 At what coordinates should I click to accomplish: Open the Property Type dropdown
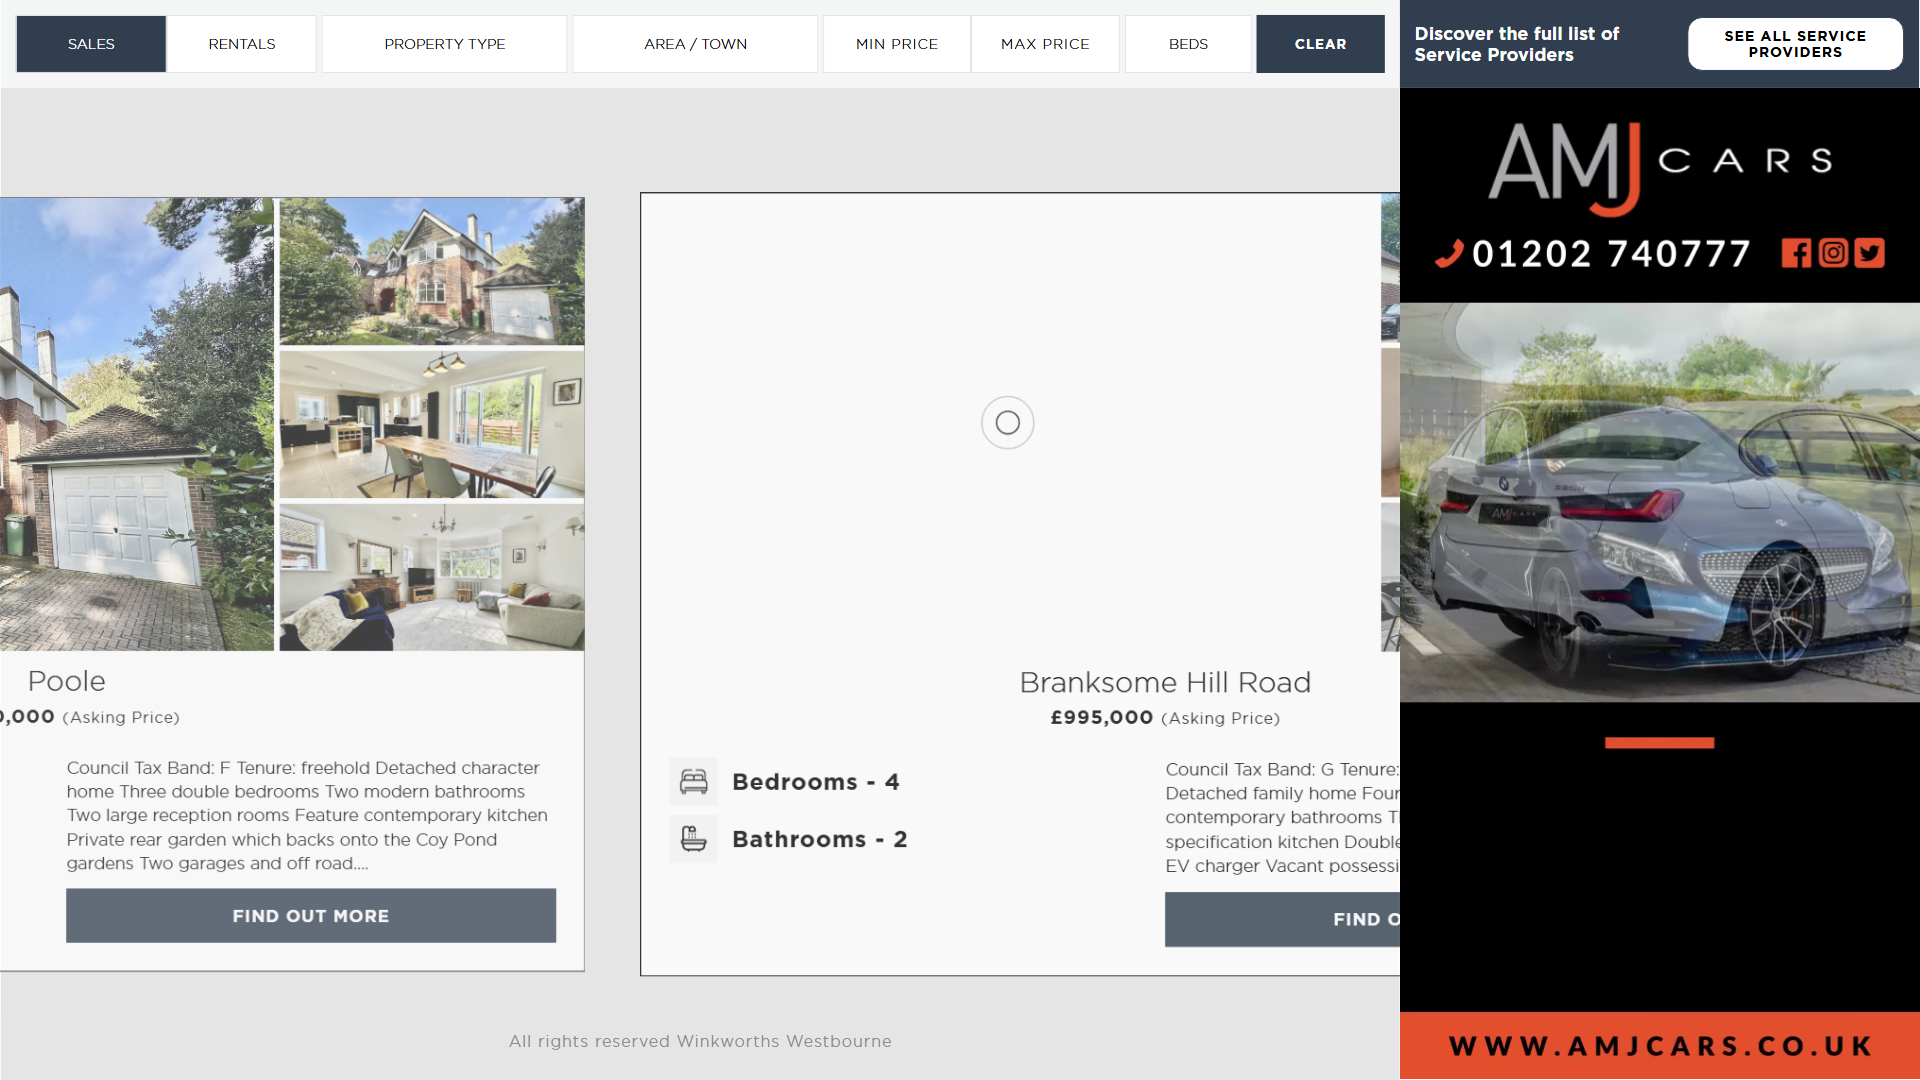(444, 44)
